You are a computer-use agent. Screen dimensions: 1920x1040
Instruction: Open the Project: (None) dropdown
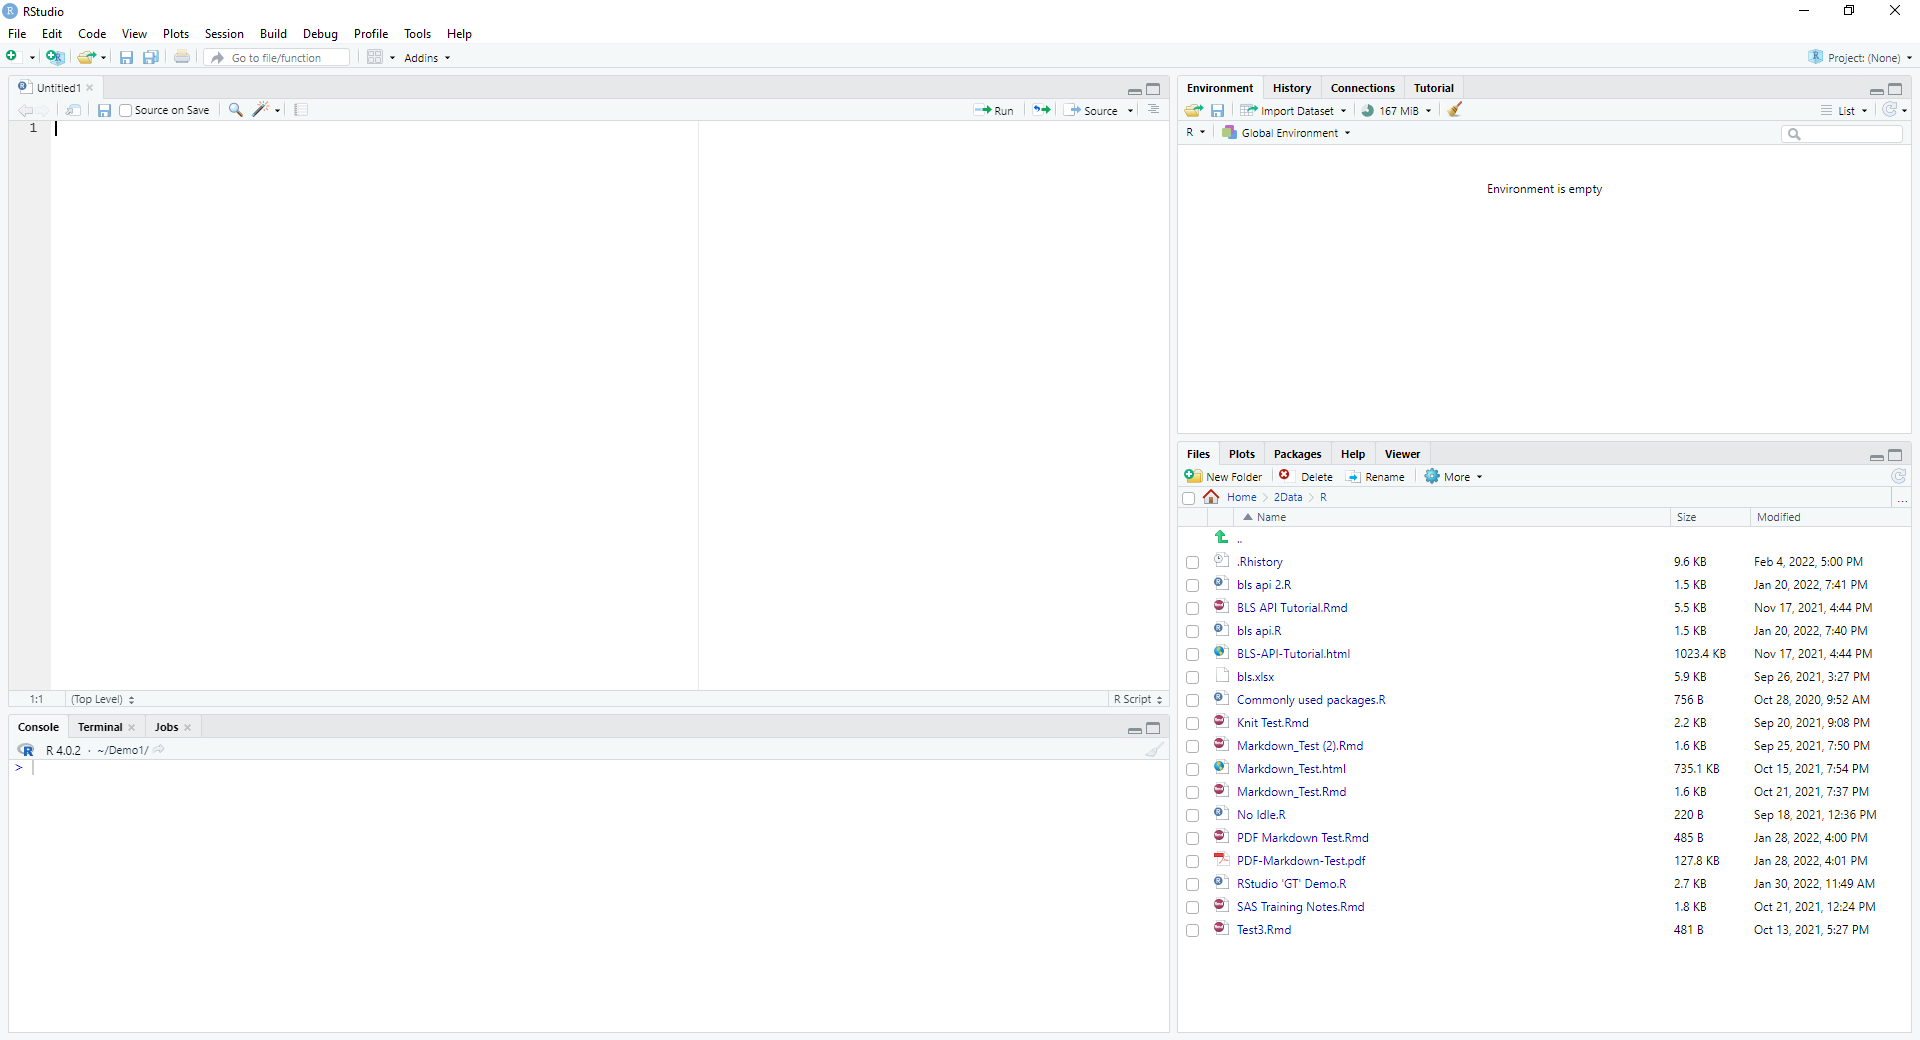pyautogui.click(x=1860, y=58)
